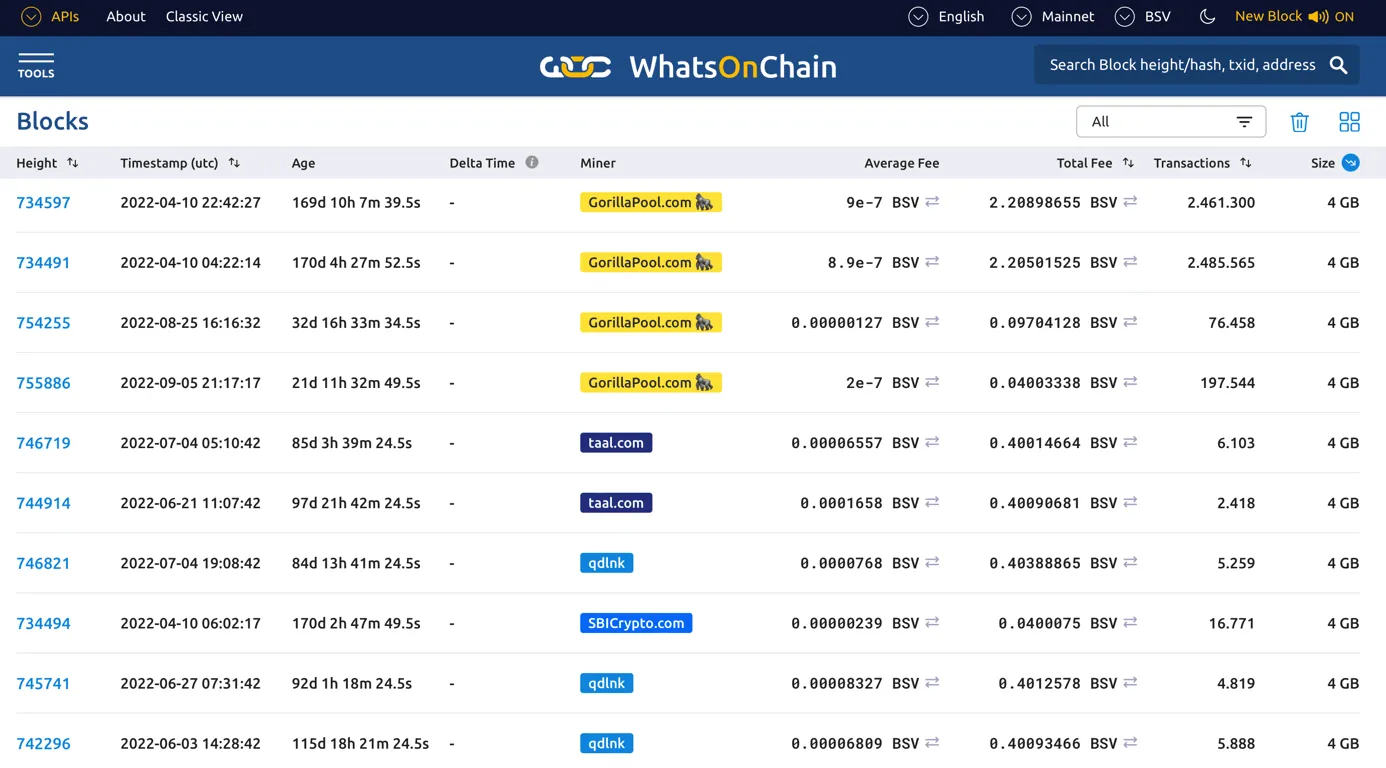Click the search magnifier icon

[1338, 65]
